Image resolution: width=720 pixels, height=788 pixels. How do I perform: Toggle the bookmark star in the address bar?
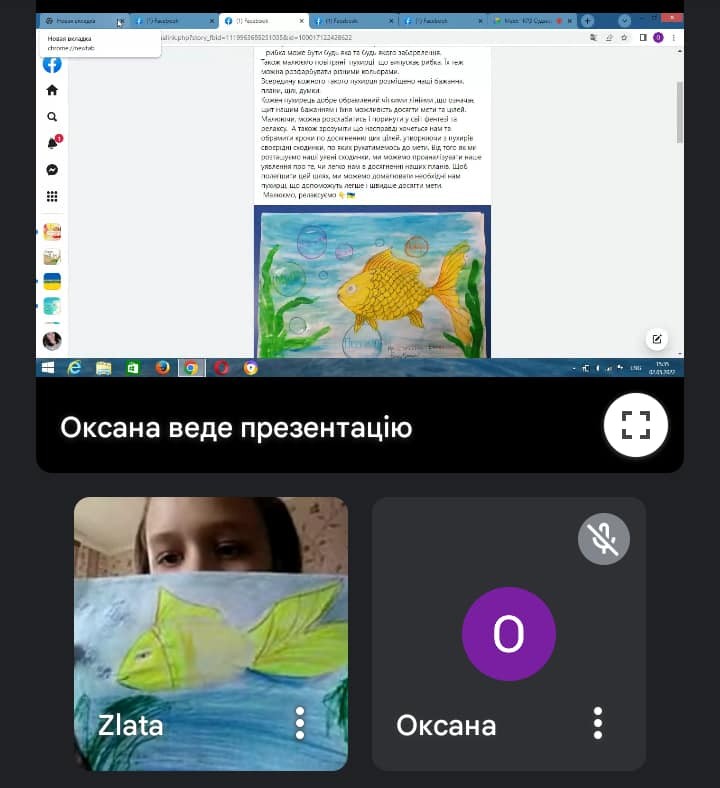(x=625, y=37)
